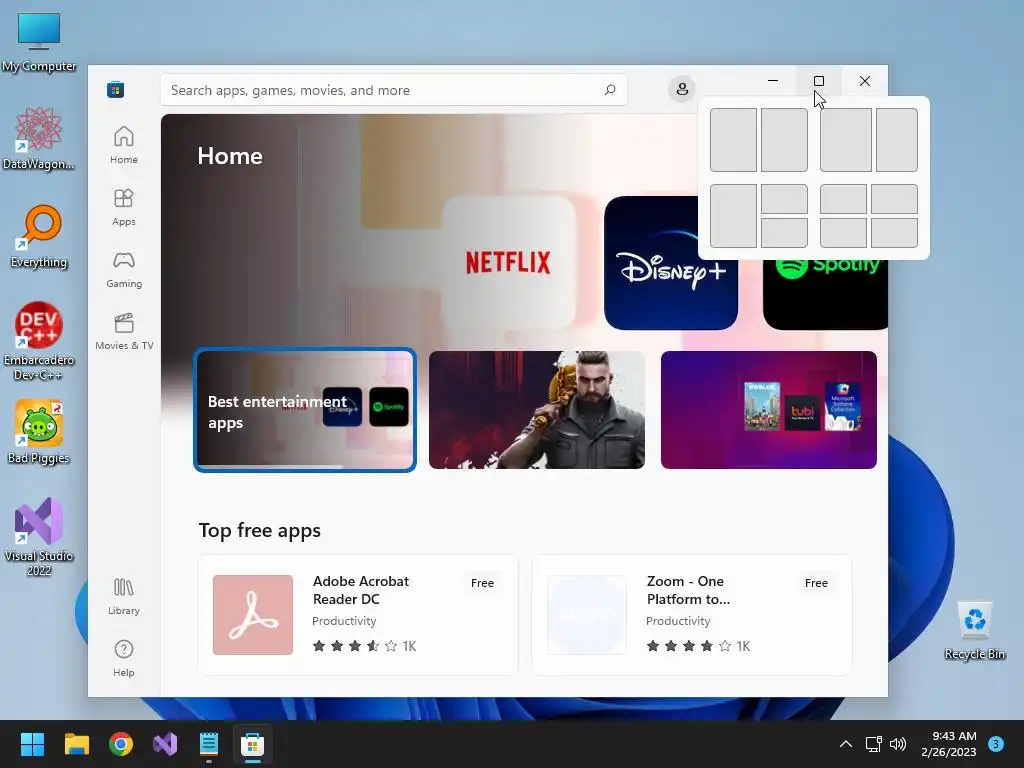Open the Spotify featured tile
1024x768 pixels.
click(825, 294)
